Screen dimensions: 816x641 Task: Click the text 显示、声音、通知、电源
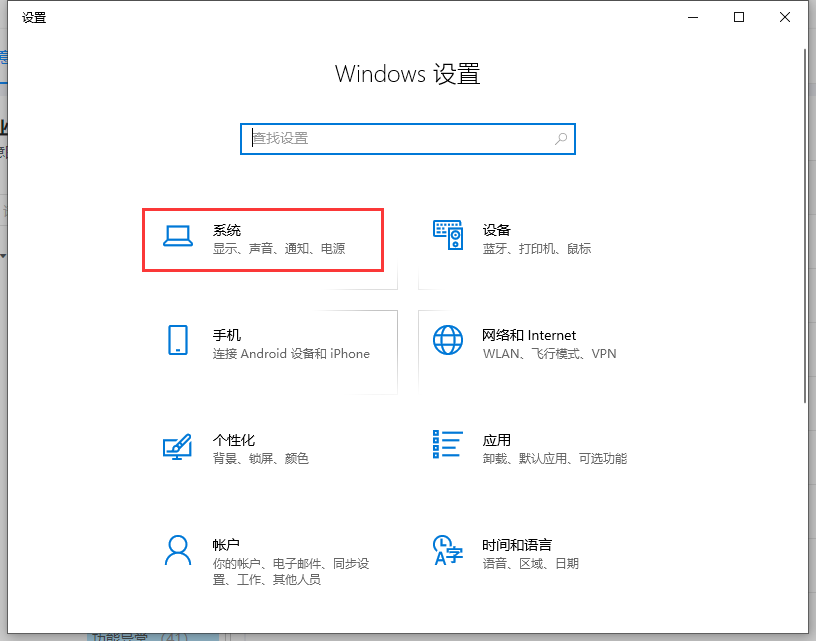point(279,249)
